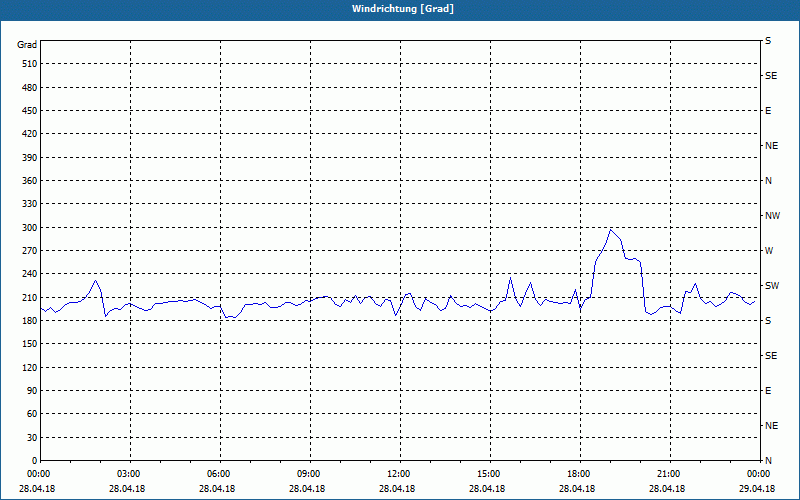Select the 330 value on the left axis
800x500 pixels.
pyautogui.click(x=30, y=204)
